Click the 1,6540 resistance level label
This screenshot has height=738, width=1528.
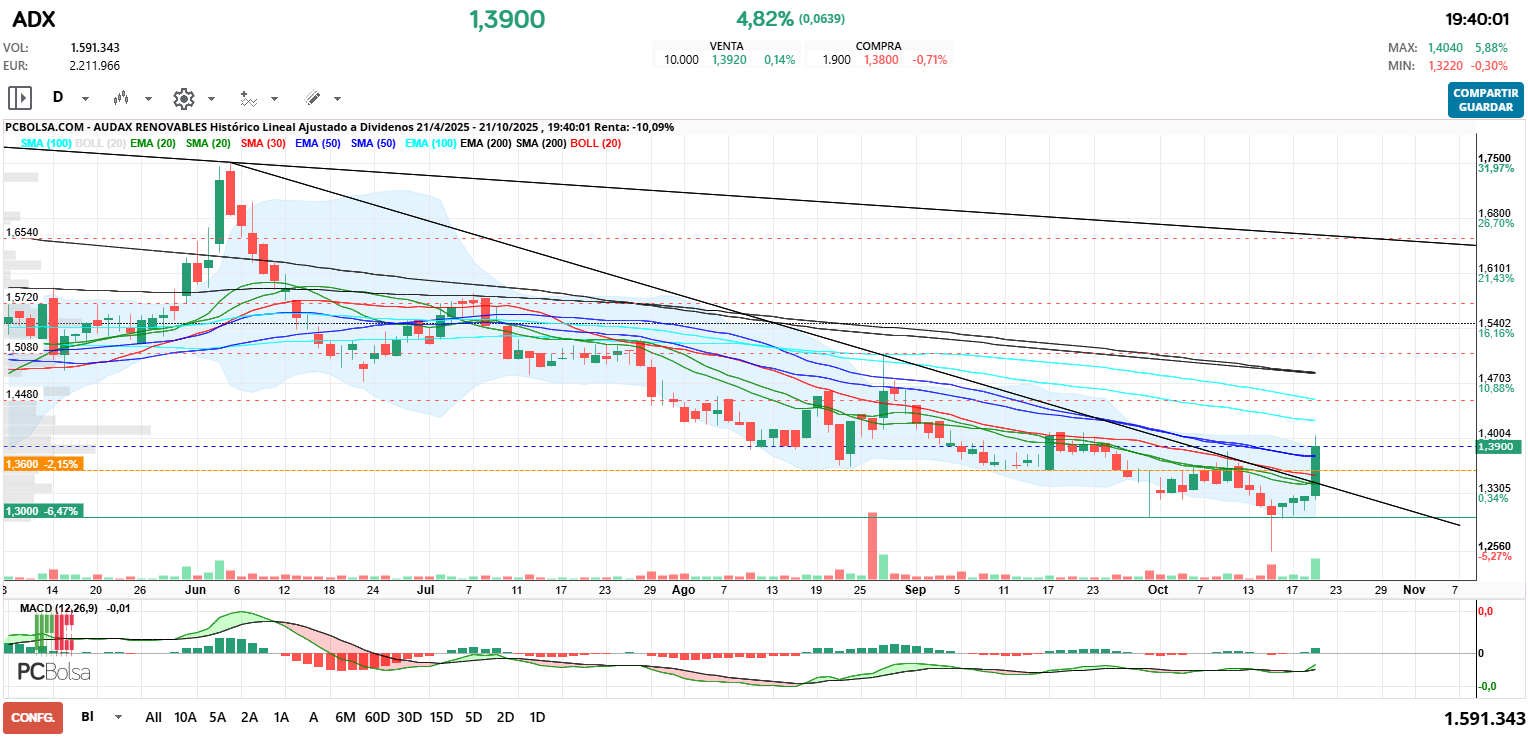[x=22, y=232]
